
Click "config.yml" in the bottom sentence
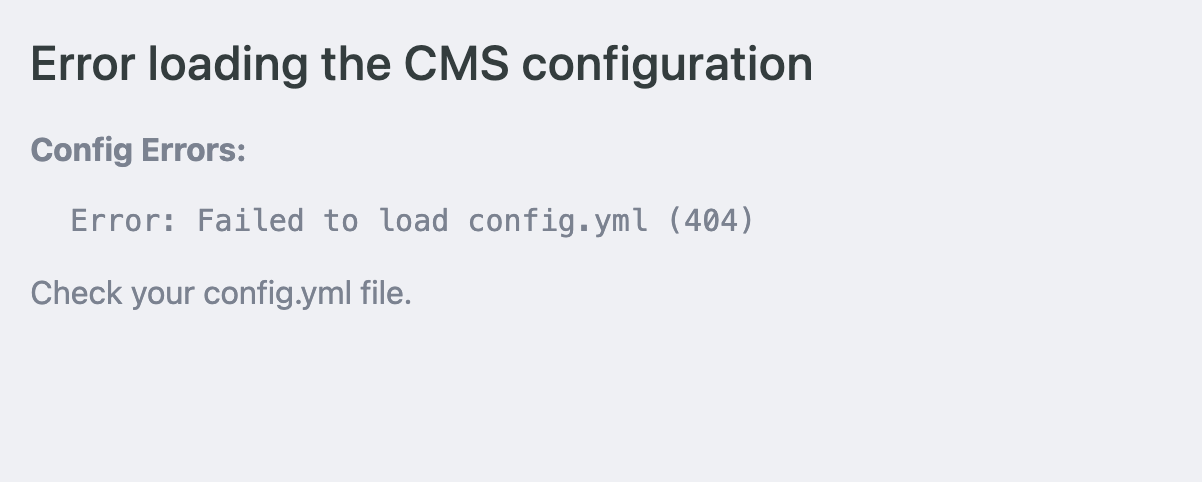(278, 294)
